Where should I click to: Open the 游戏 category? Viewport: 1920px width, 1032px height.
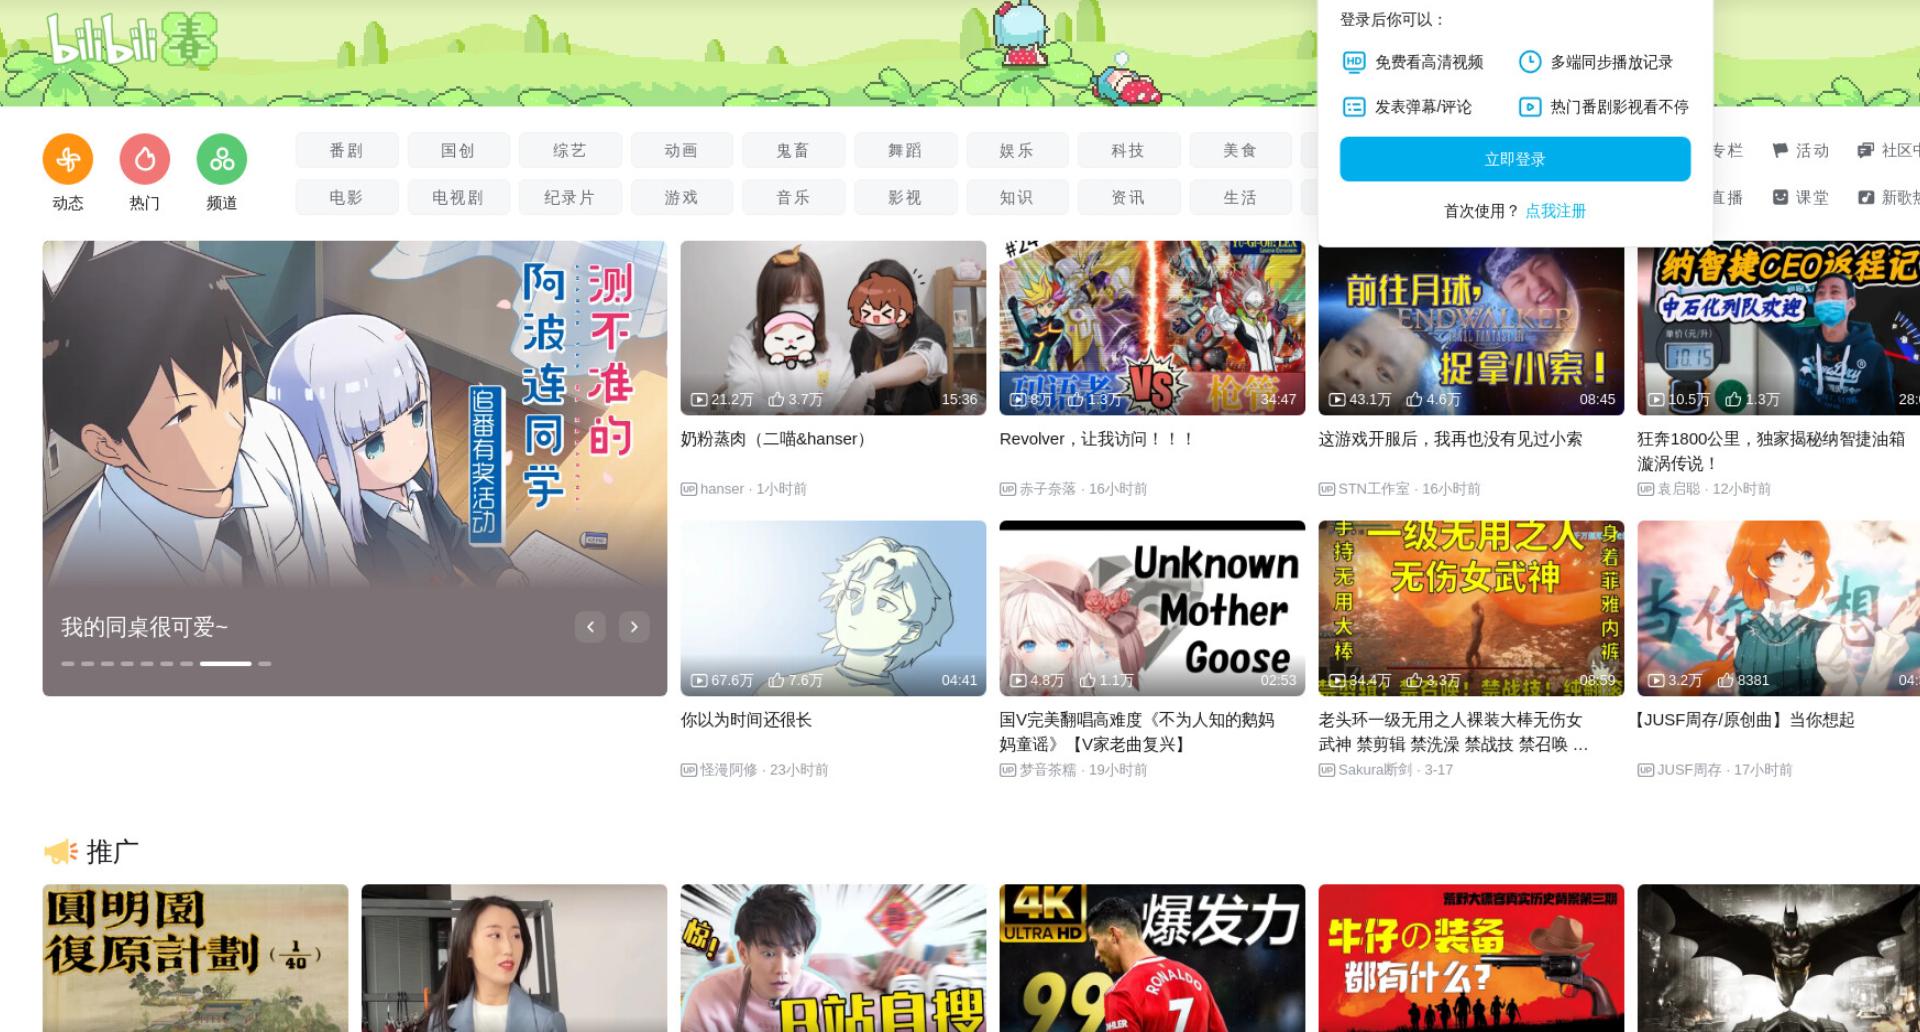(x=681, y=197)
